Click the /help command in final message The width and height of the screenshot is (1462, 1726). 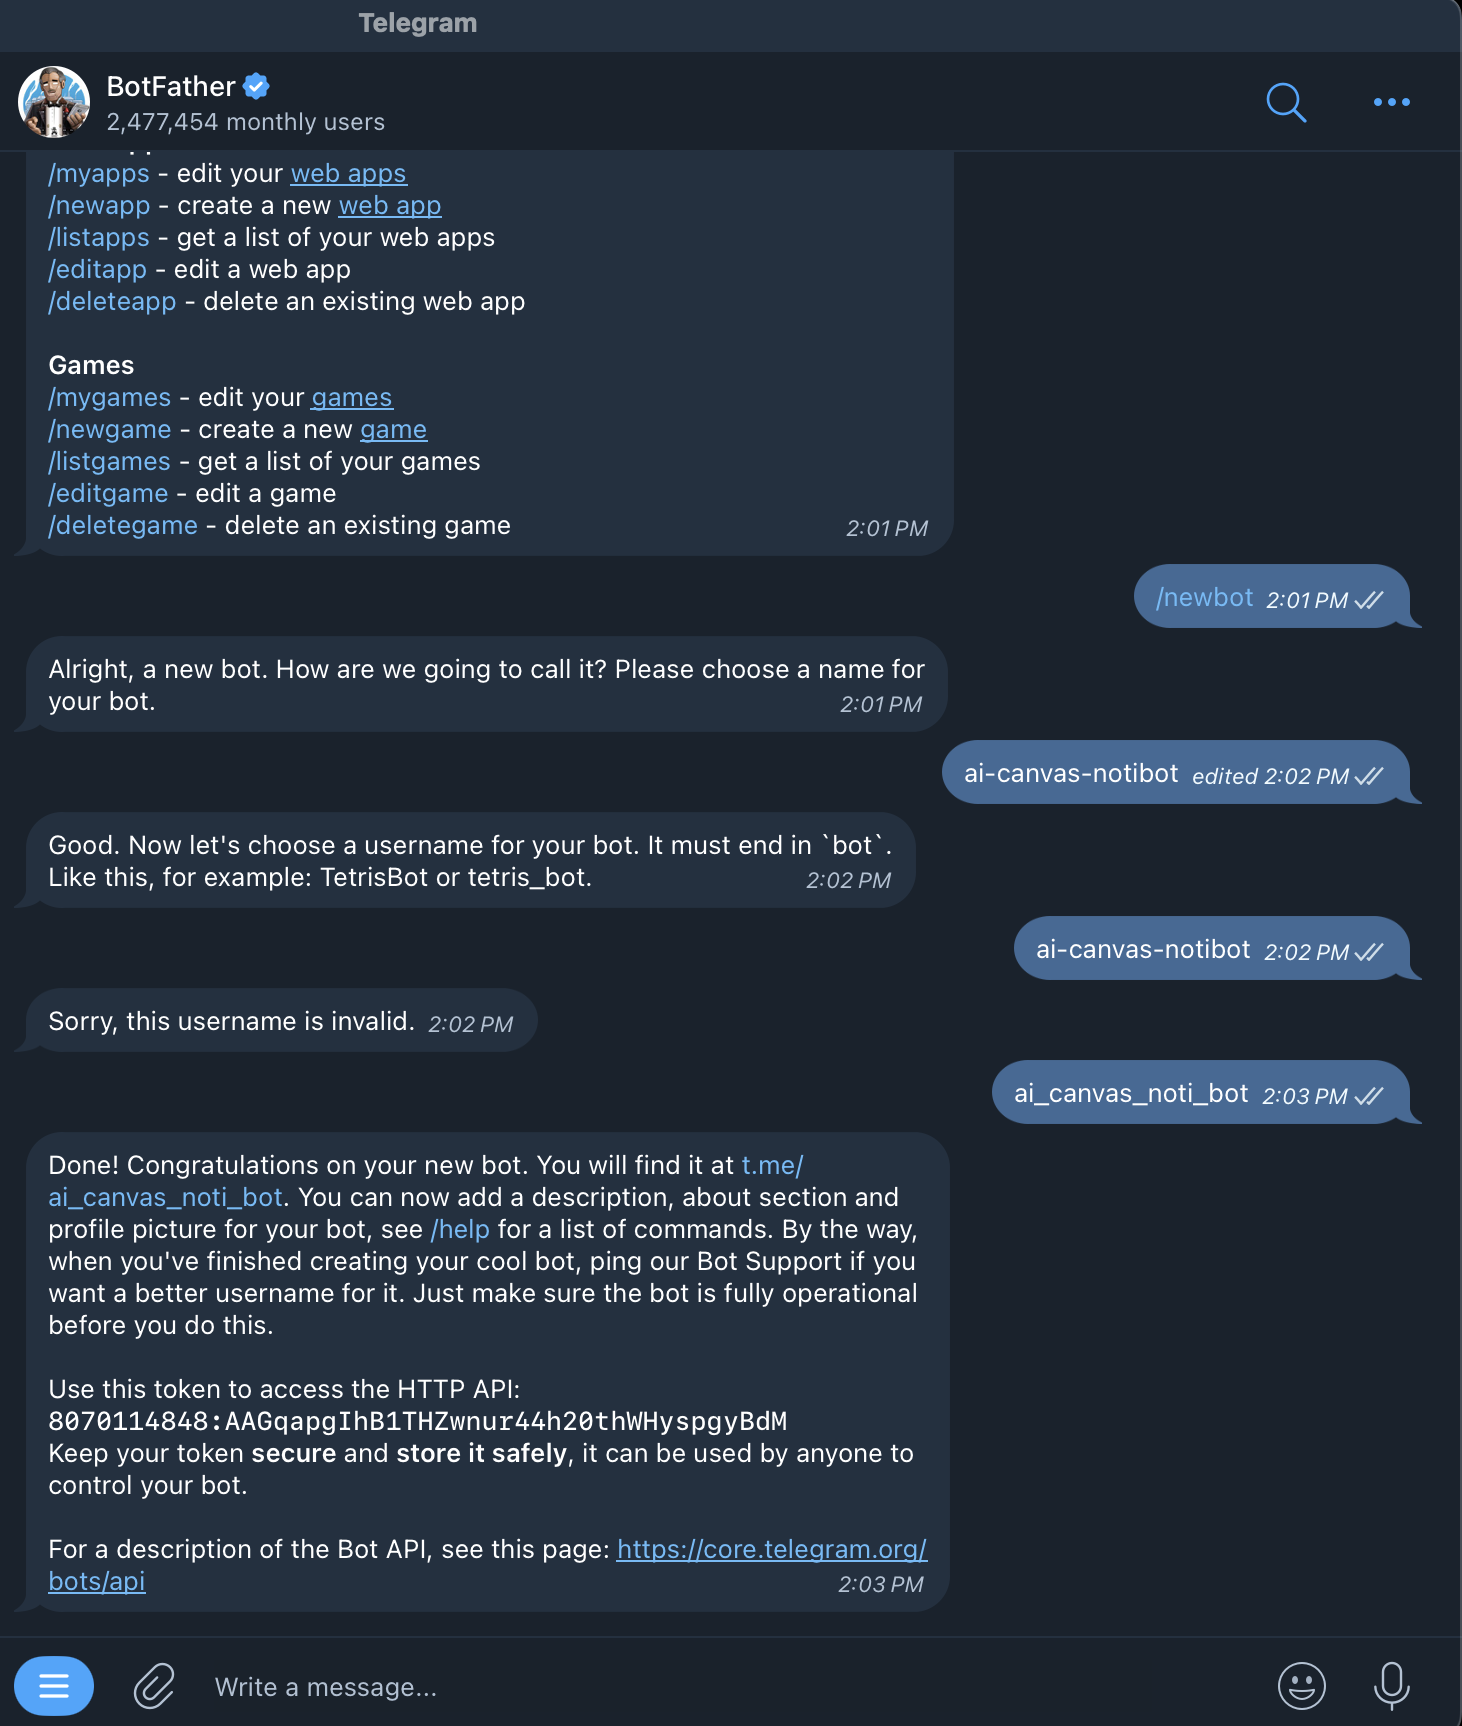460,1229
